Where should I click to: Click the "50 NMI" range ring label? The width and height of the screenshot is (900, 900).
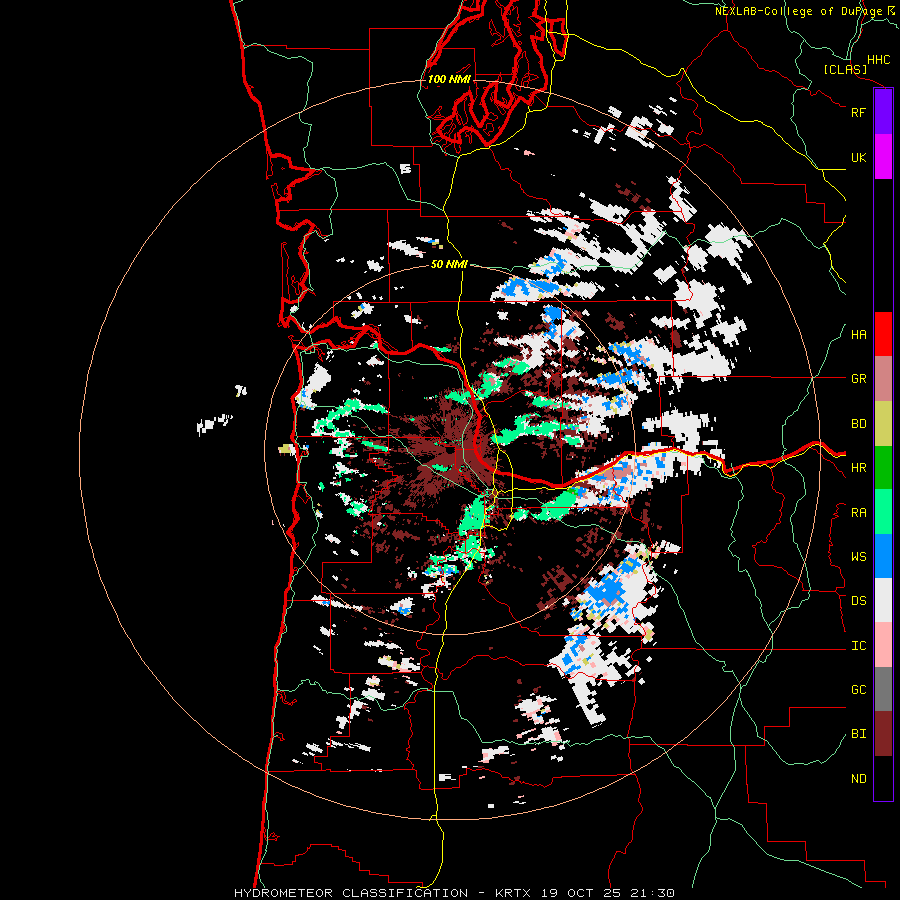tap(449, 264)
